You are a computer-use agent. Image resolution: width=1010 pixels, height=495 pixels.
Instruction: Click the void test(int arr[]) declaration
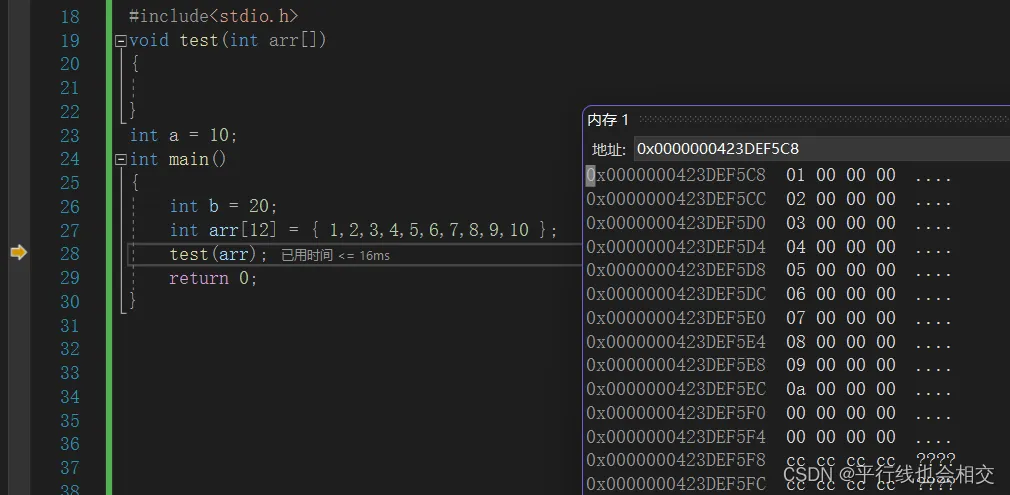tap(227, 41)
